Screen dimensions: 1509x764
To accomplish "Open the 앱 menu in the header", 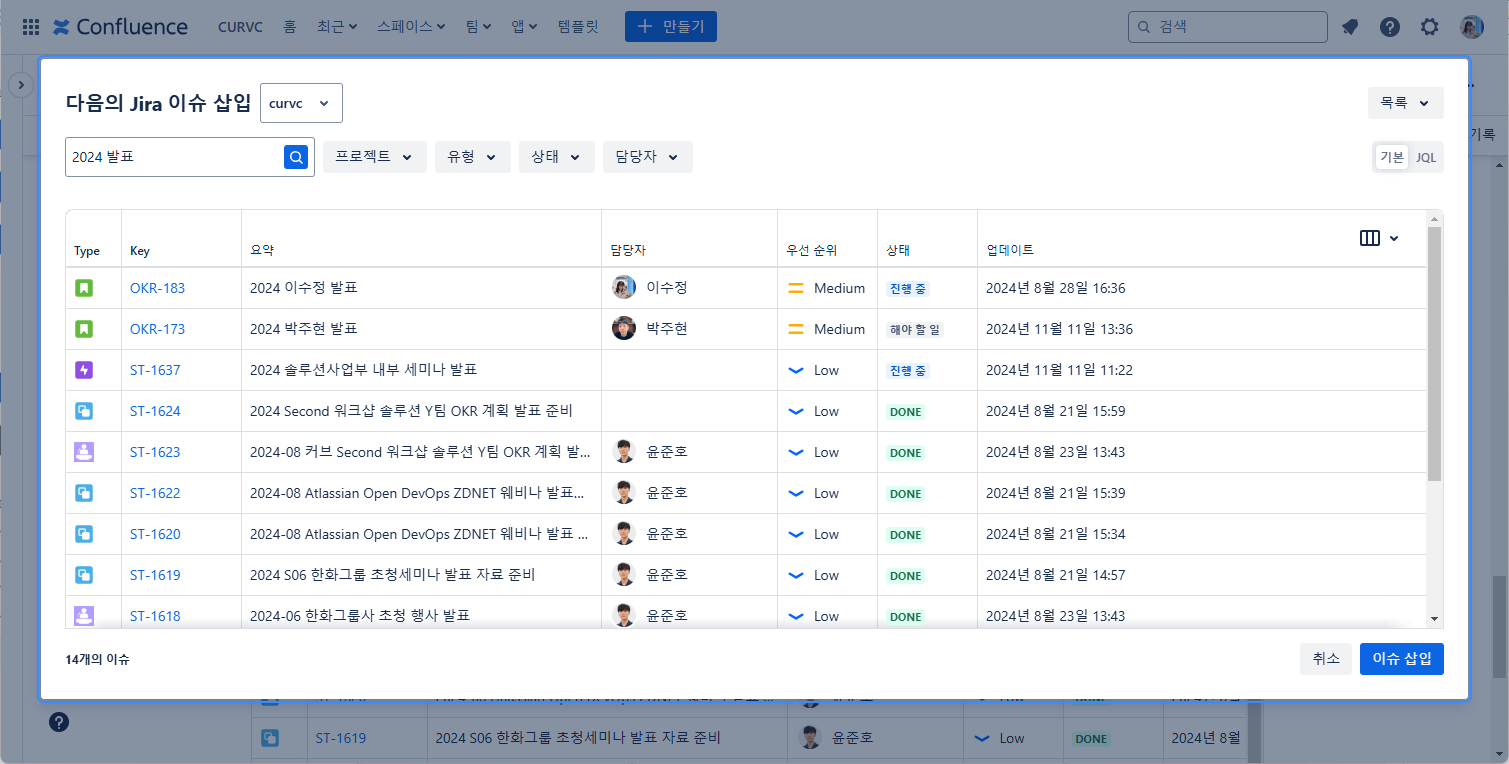I will (525, 27).
